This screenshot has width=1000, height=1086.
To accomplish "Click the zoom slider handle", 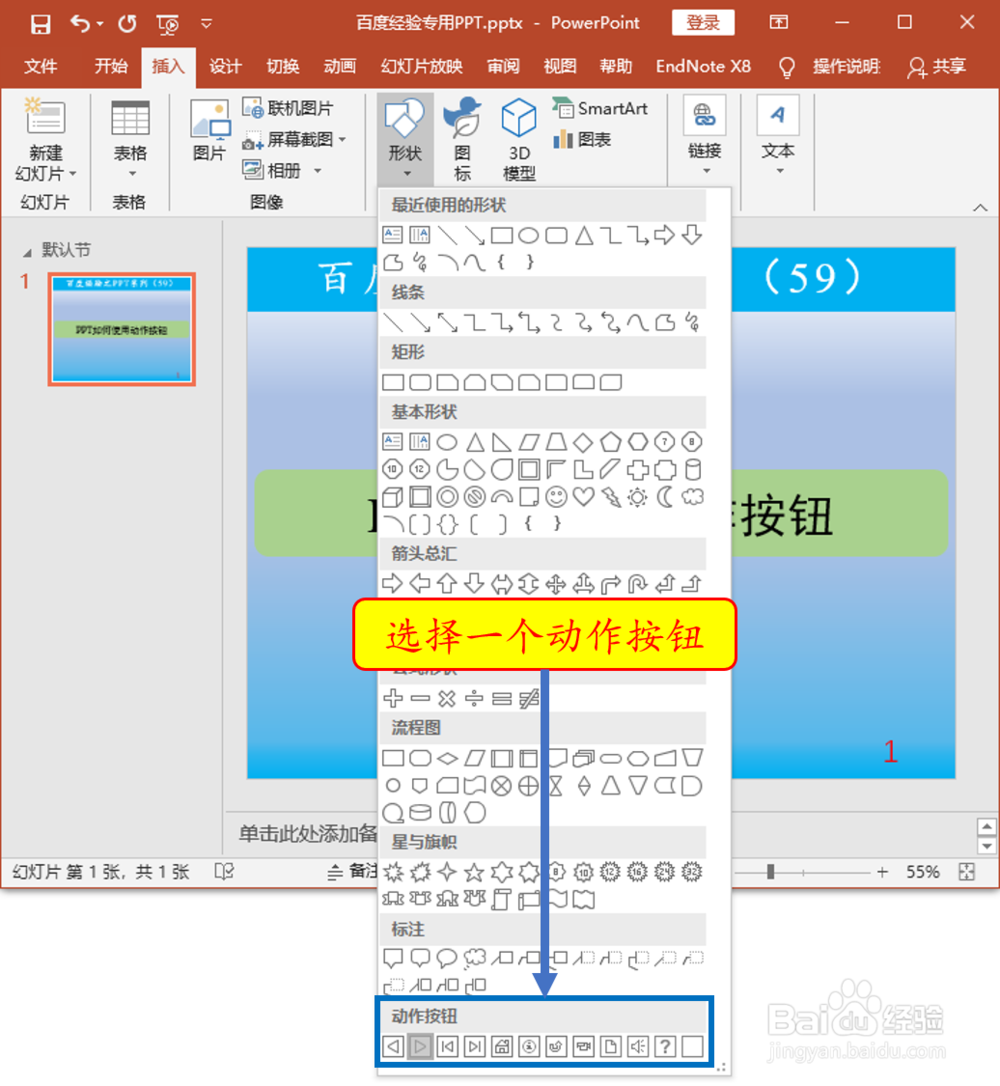I will 770,871.
